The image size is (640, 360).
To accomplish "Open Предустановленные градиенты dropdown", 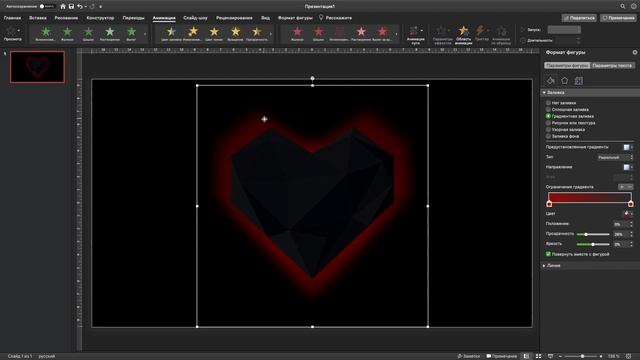I will click(x=628, y=147).
